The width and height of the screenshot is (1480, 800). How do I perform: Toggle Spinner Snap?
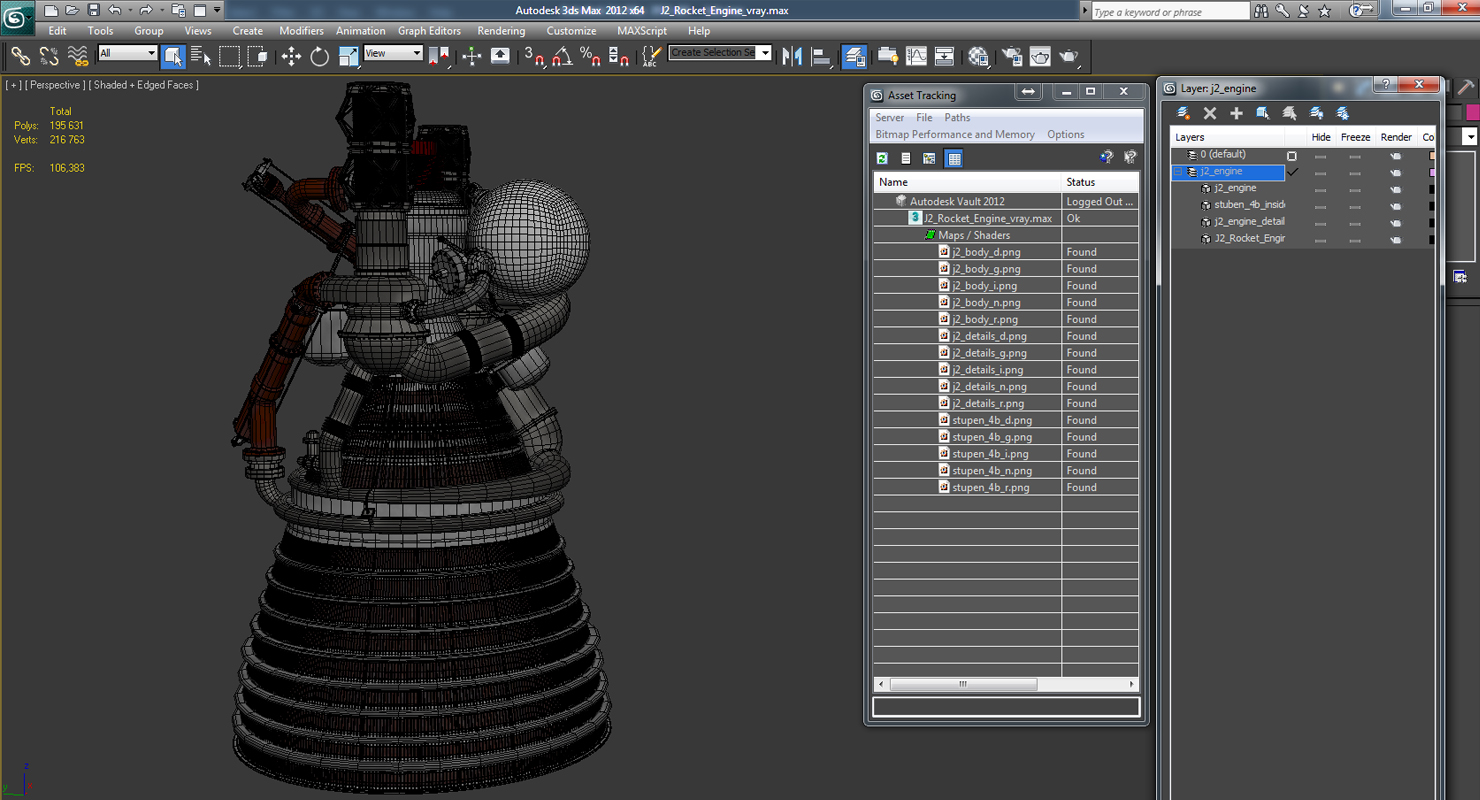pos(619,57)
